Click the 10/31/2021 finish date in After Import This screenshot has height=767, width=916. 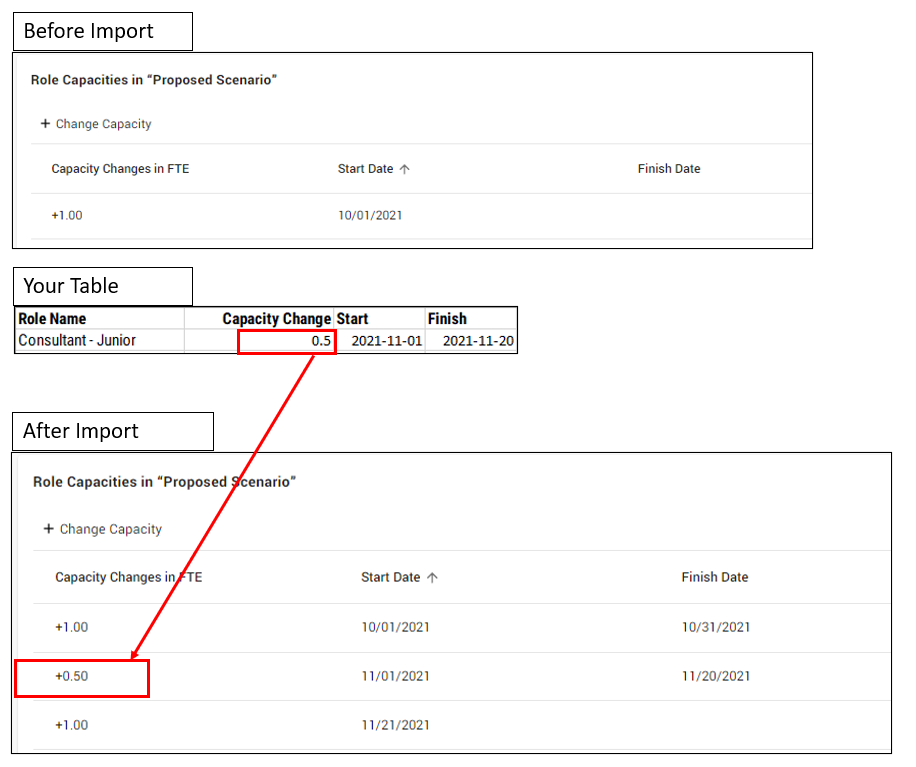[x=715, y=627]
